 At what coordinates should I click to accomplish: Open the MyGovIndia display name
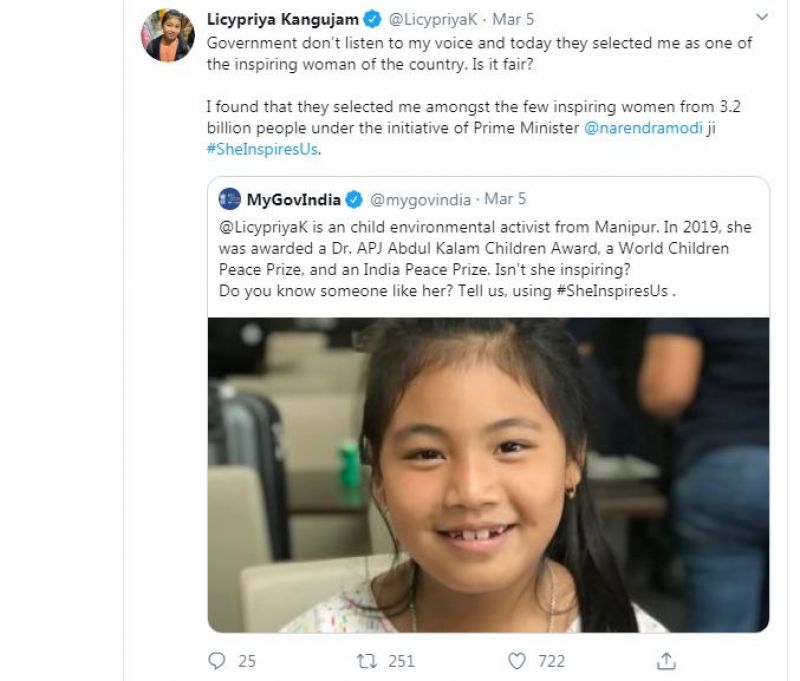point(293,198)
